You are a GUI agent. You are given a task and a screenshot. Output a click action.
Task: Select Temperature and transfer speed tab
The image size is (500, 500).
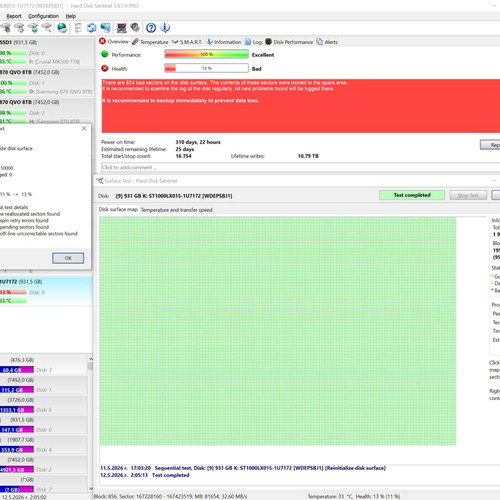coord(177,210)
